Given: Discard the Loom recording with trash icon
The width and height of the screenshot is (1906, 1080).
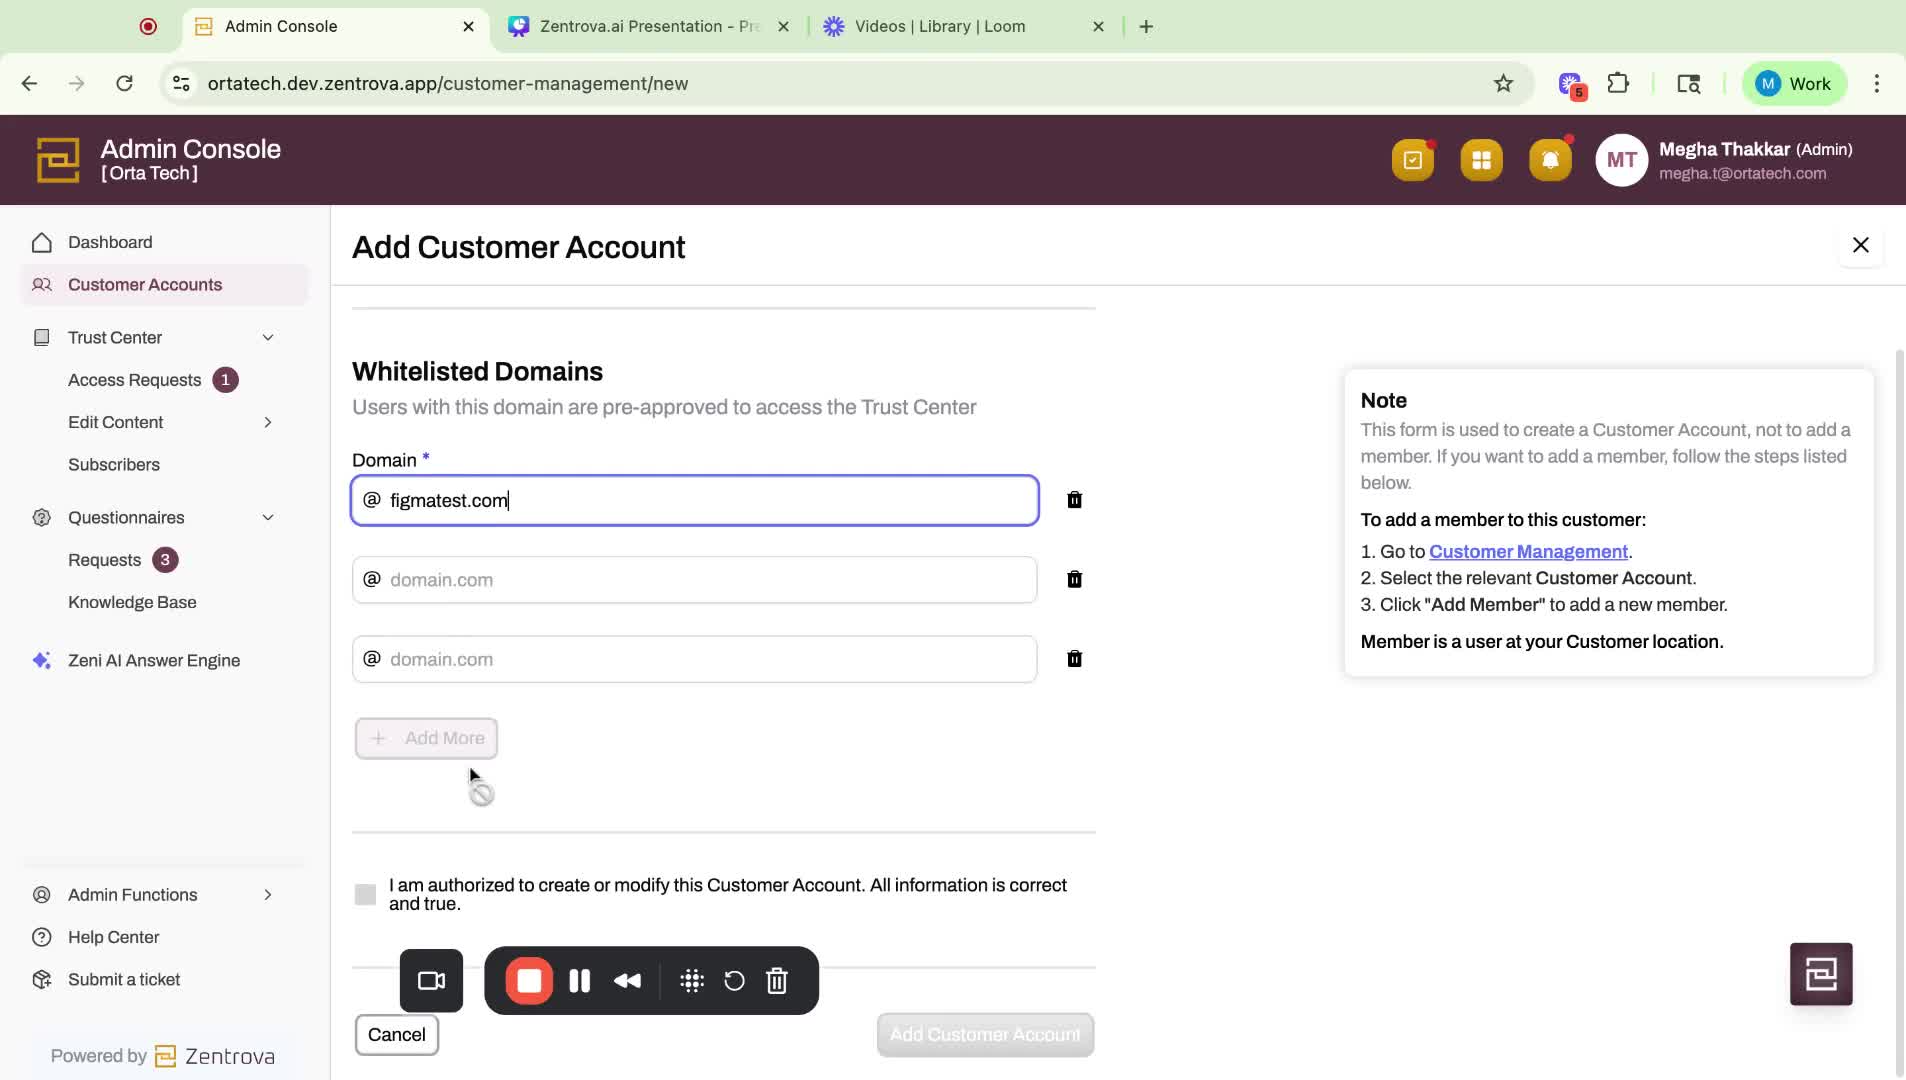Looking at the screenshot, I should pyautogui.click(x=777, y=981).
